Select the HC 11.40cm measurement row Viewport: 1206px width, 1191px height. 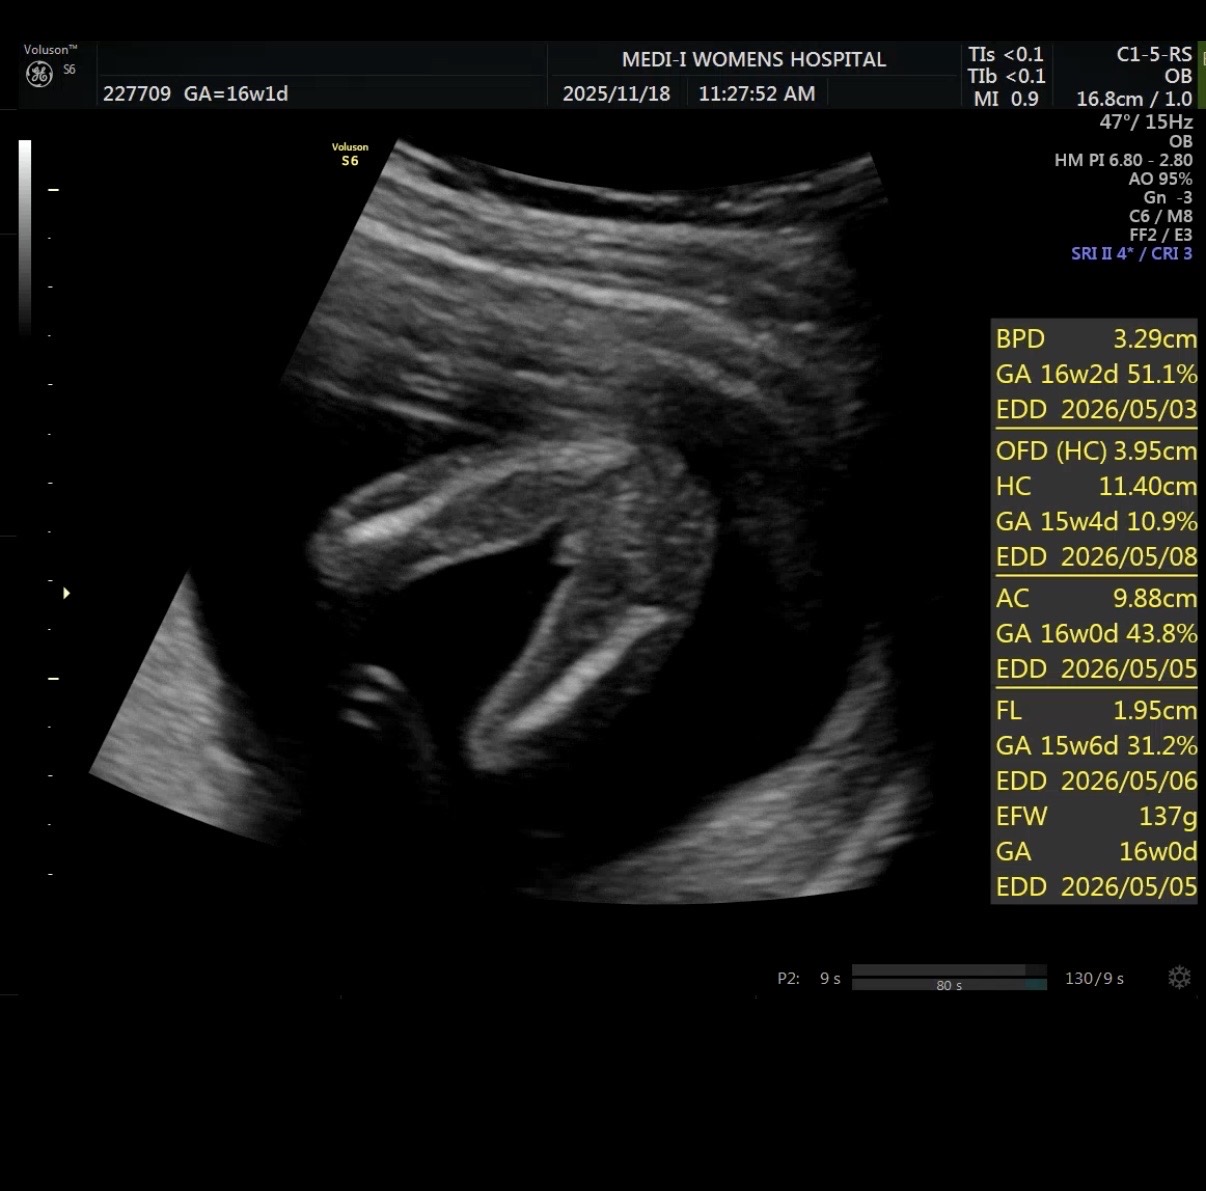click(1095, 487)
